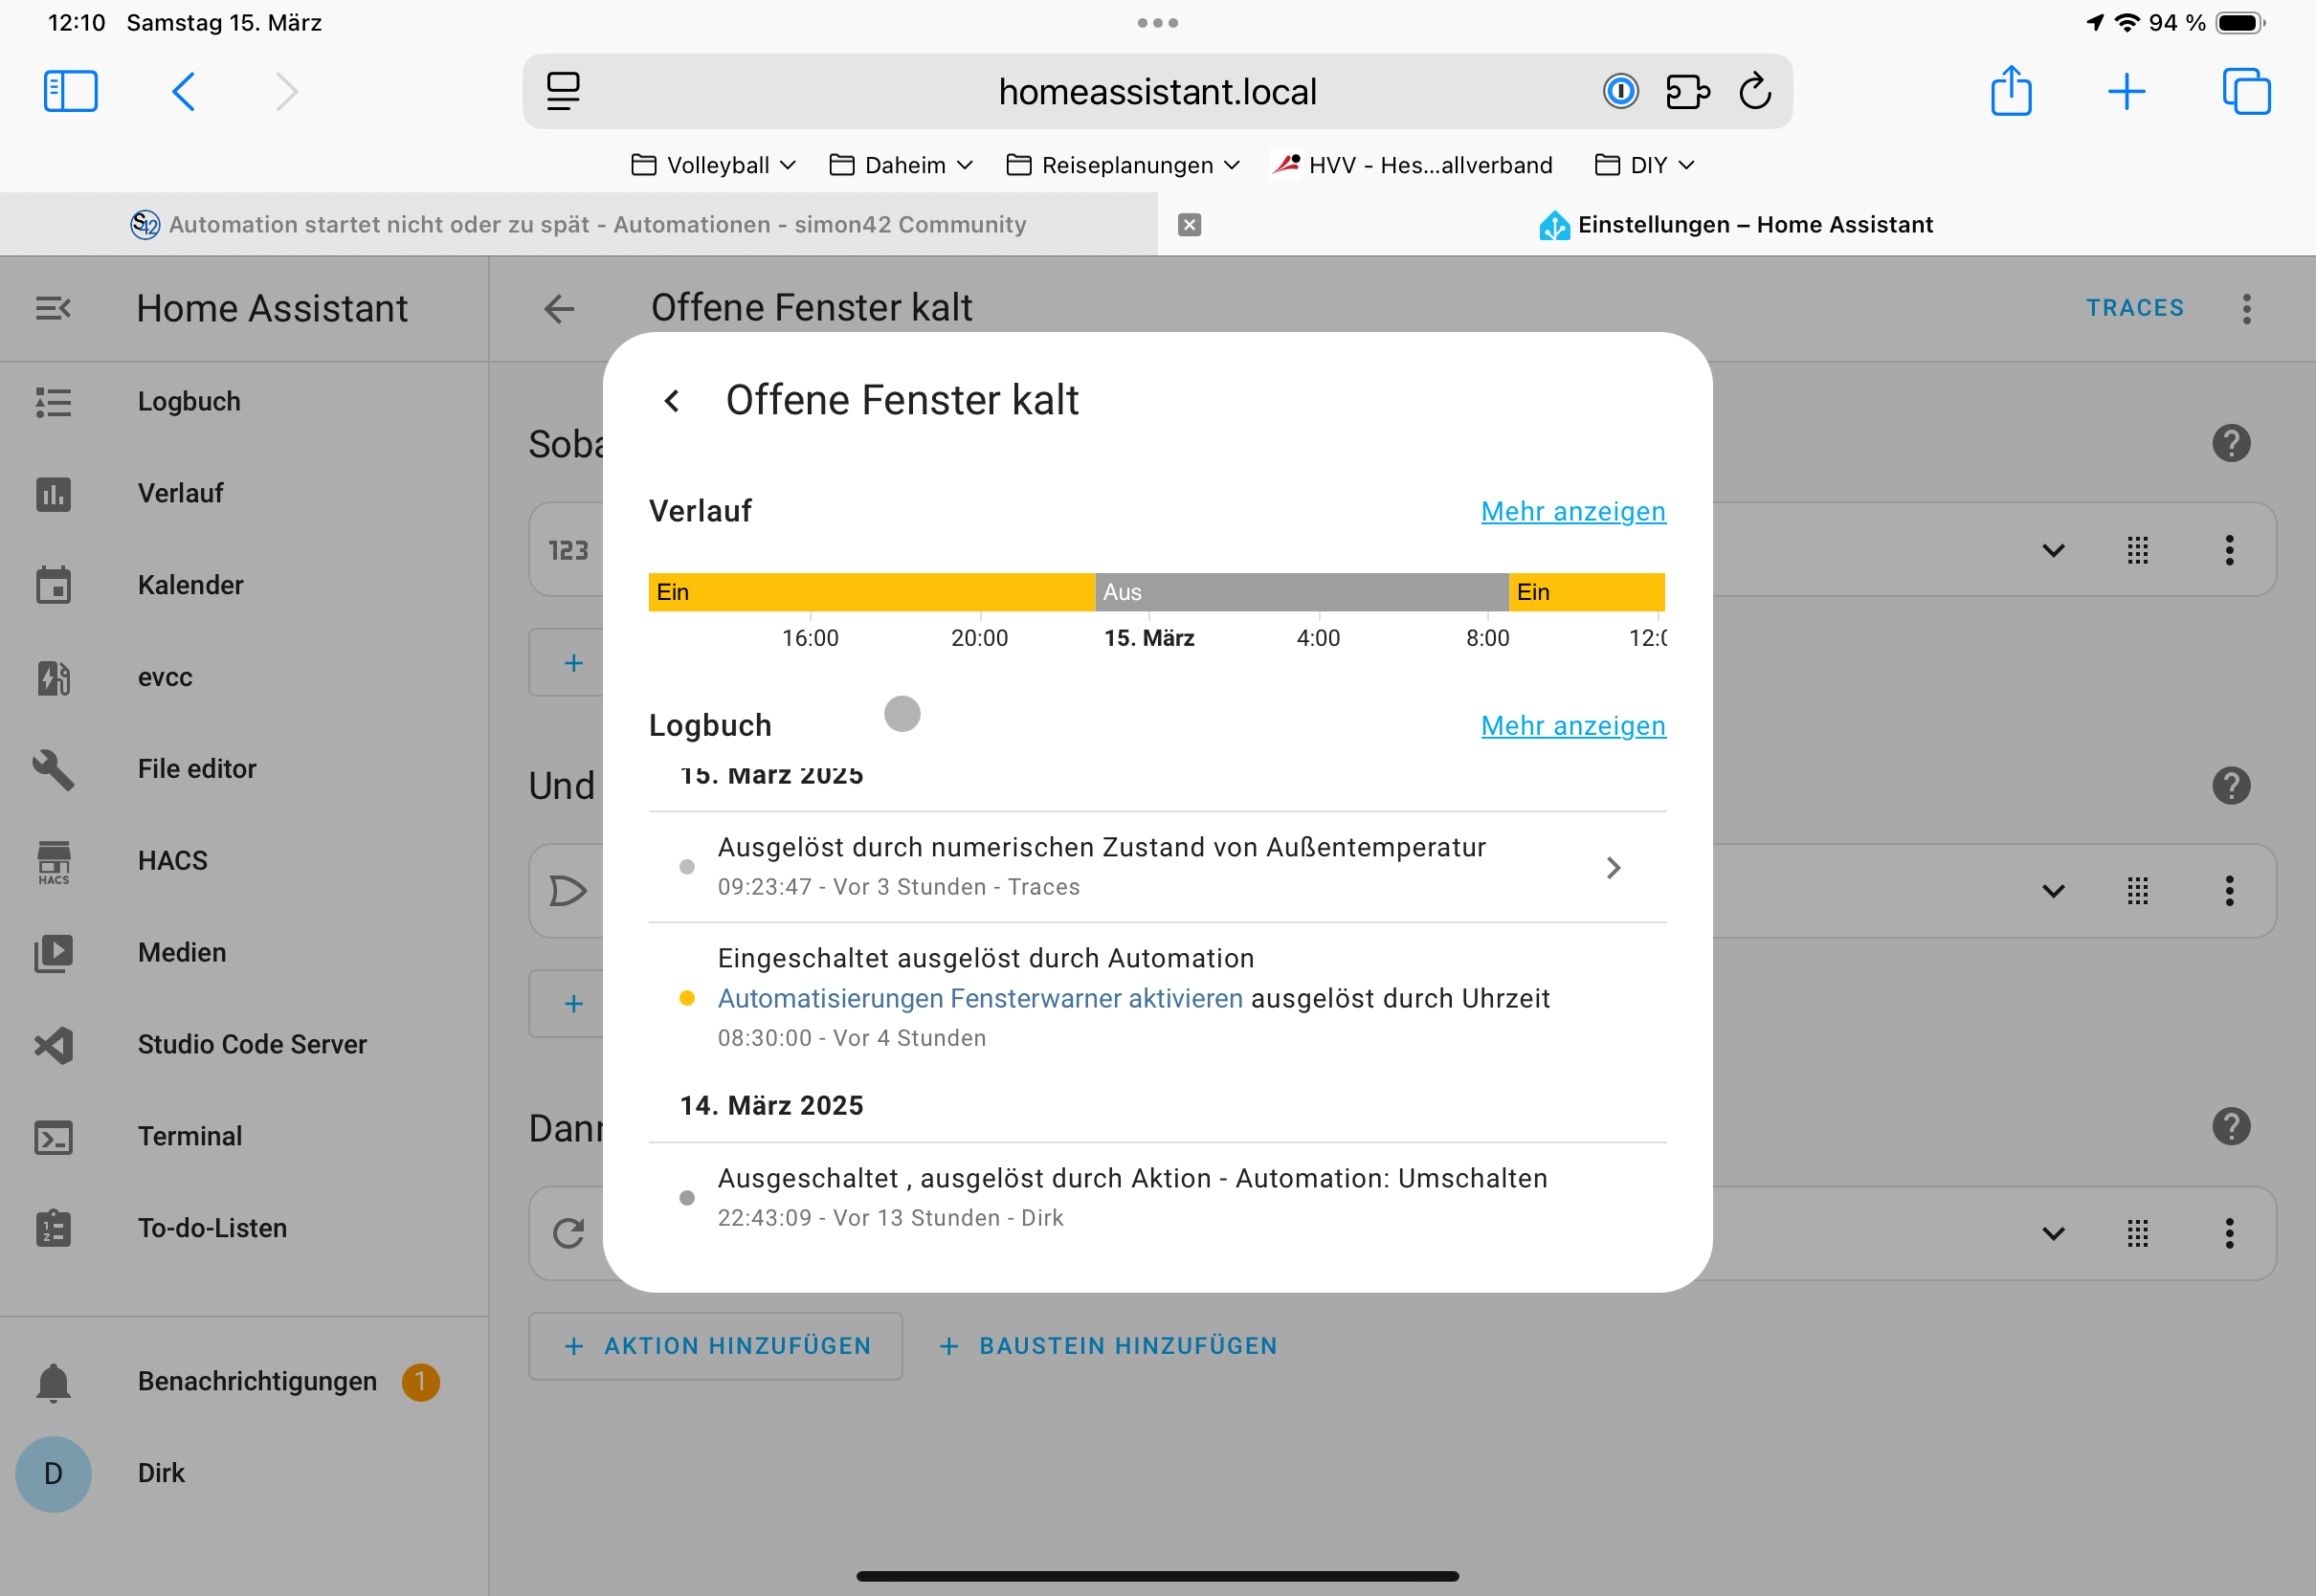Screen dimensions: 2316x1596
Task: Expand the Reiseplanungen bookmarks folder
Action: click(x=1123, y=165)
